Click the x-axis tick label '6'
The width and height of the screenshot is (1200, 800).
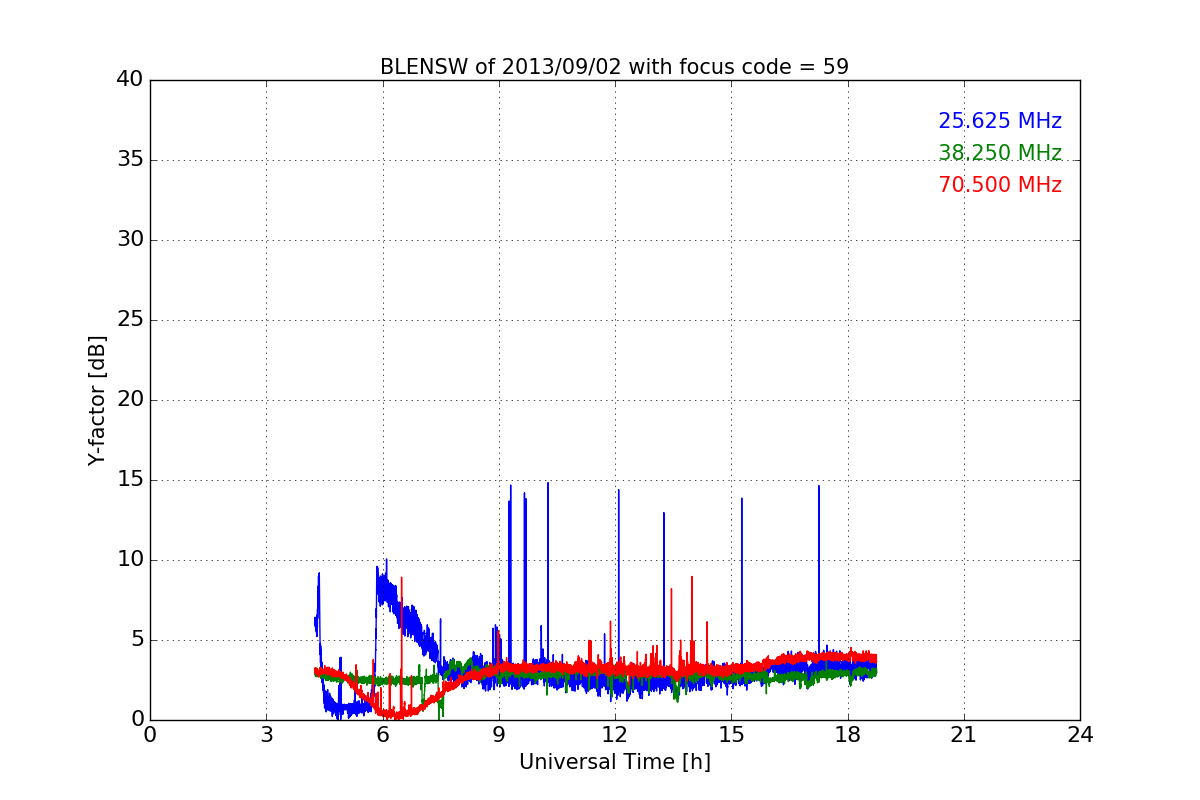coord(382,735)
